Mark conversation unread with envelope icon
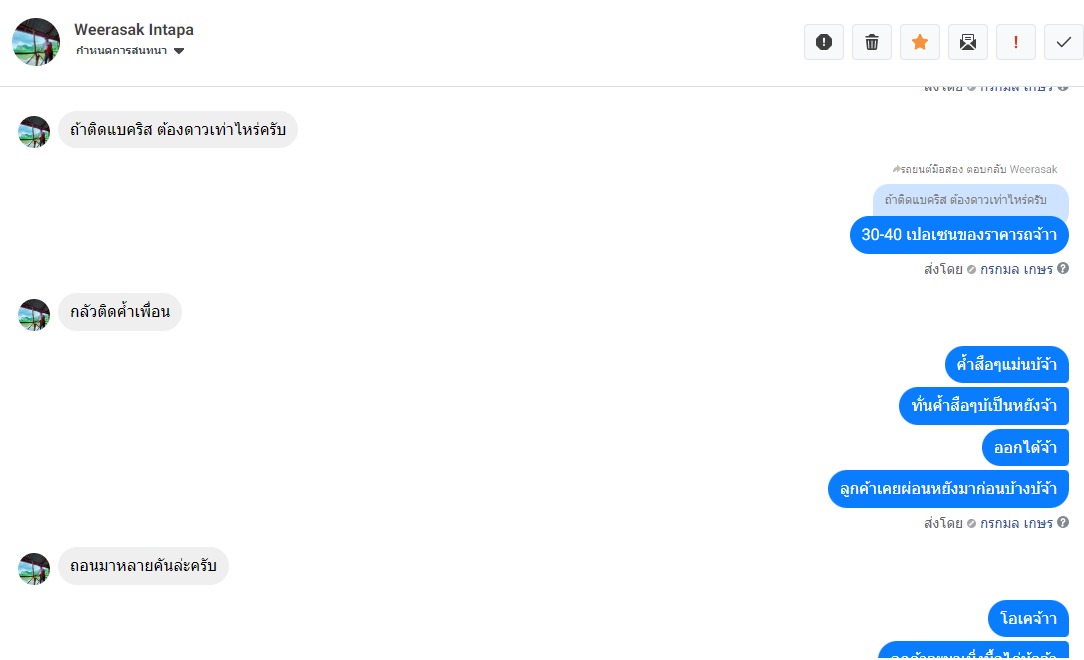The width and height of the screenshot is (1084, 660). tap(968, 42)
